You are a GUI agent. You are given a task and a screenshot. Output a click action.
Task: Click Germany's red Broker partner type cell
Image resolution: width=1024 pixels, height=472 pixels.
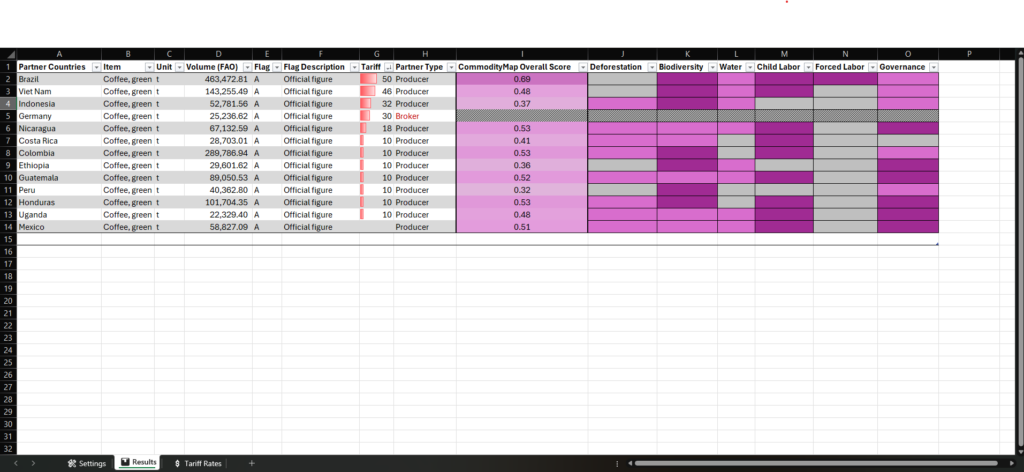[424, 116]
